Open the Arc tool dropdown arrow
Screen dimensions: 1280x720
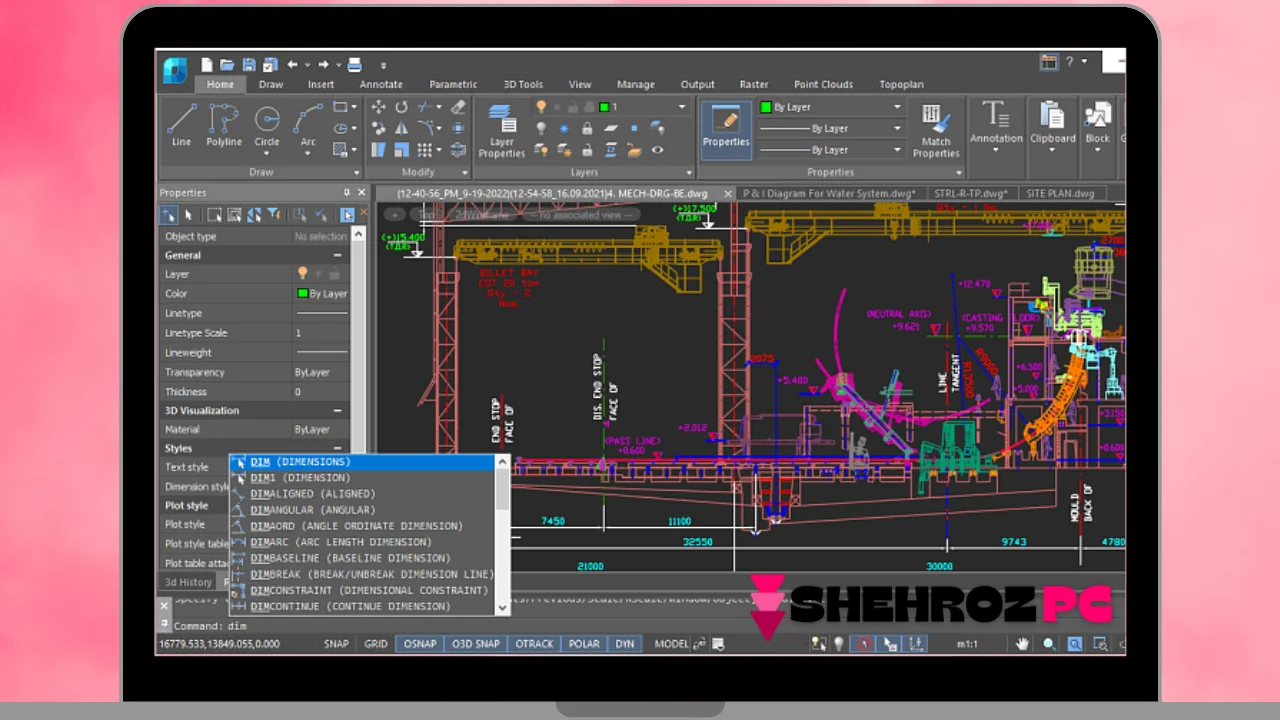click(x=308, y=153)
